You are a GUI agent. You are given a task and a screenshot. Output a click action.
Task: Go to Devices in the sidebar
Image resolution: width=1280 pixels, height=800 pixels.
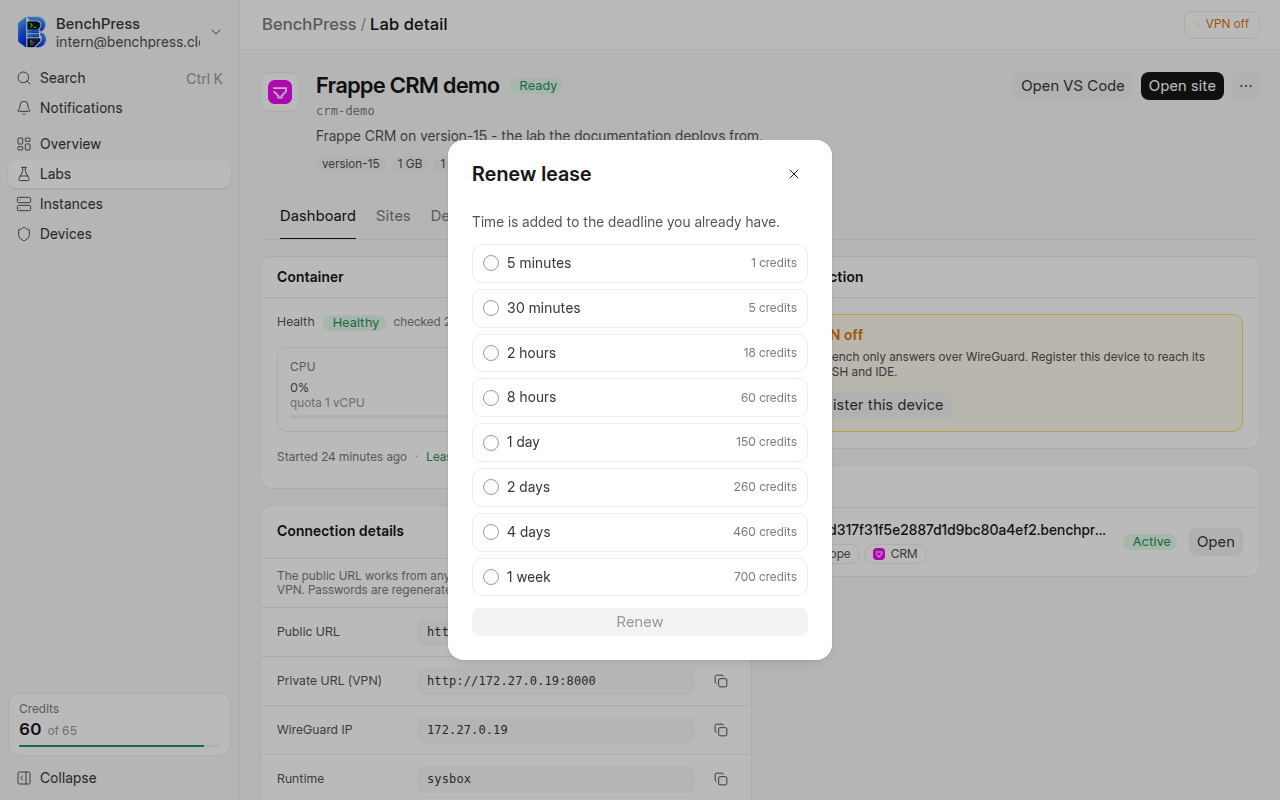[119, 234]
